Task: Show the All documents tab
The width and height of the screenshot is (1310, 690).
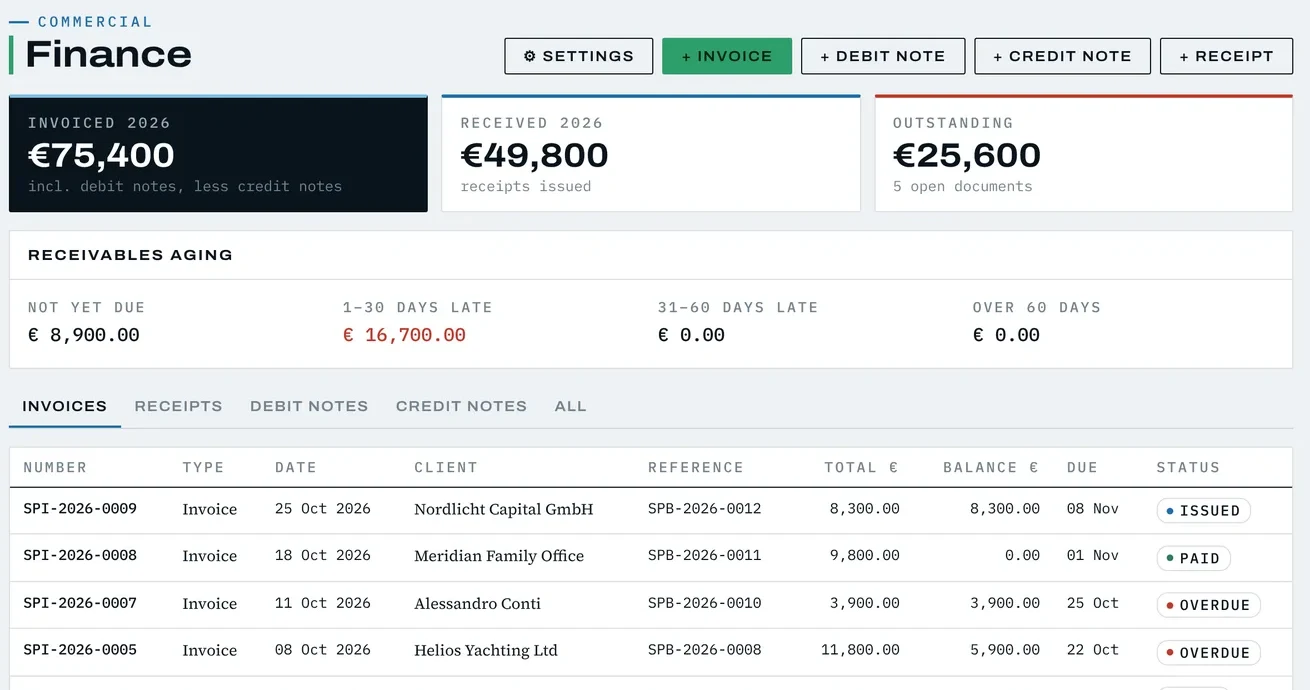Action: (570, 406)
